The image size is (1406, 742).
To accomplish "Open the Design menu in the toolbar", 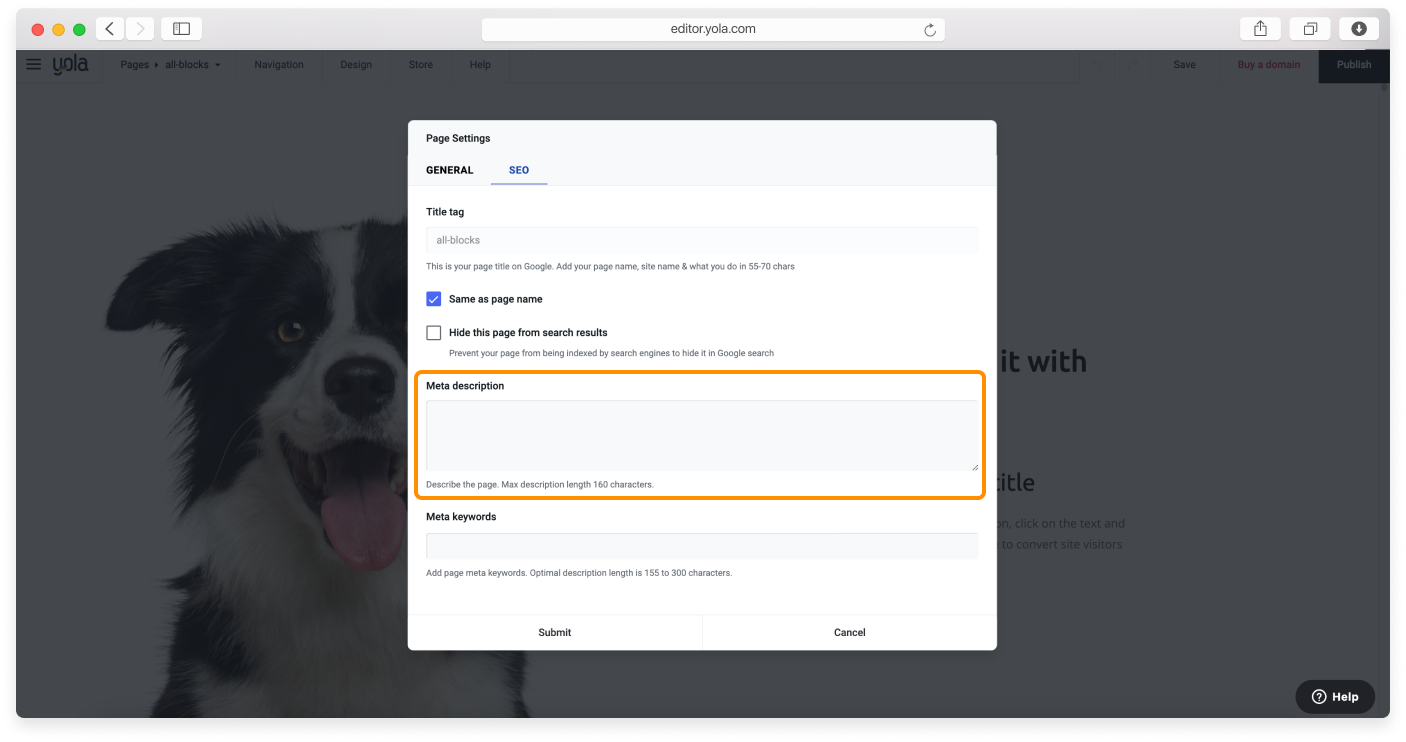I will pyautogui.click(x=355, y=64).
